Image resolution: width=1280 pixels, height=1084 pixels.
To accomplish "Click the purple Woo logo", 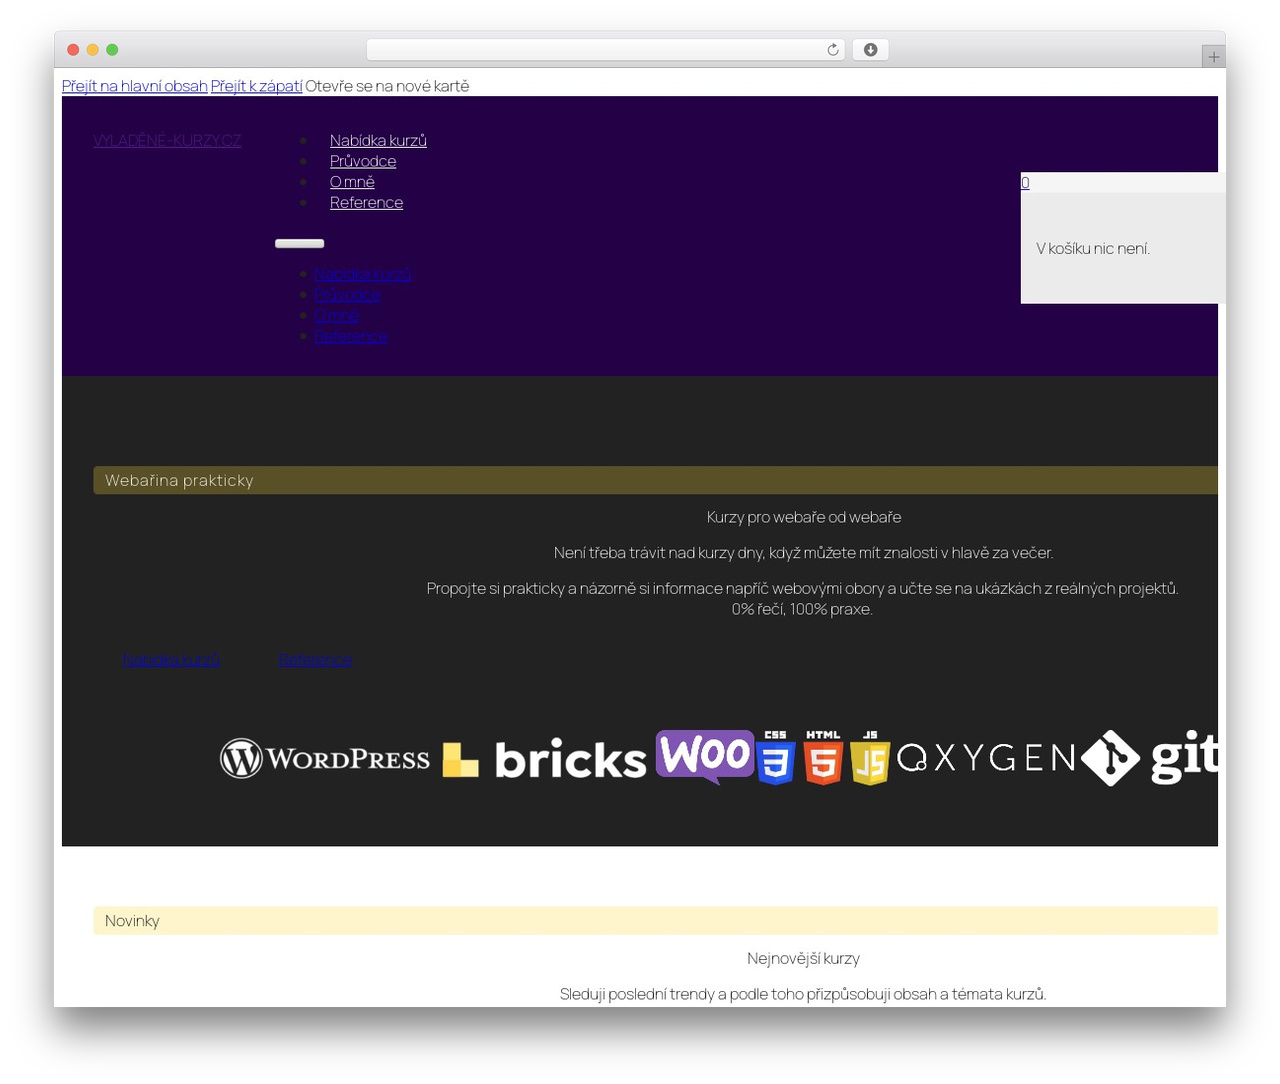I will pos(705,757).
